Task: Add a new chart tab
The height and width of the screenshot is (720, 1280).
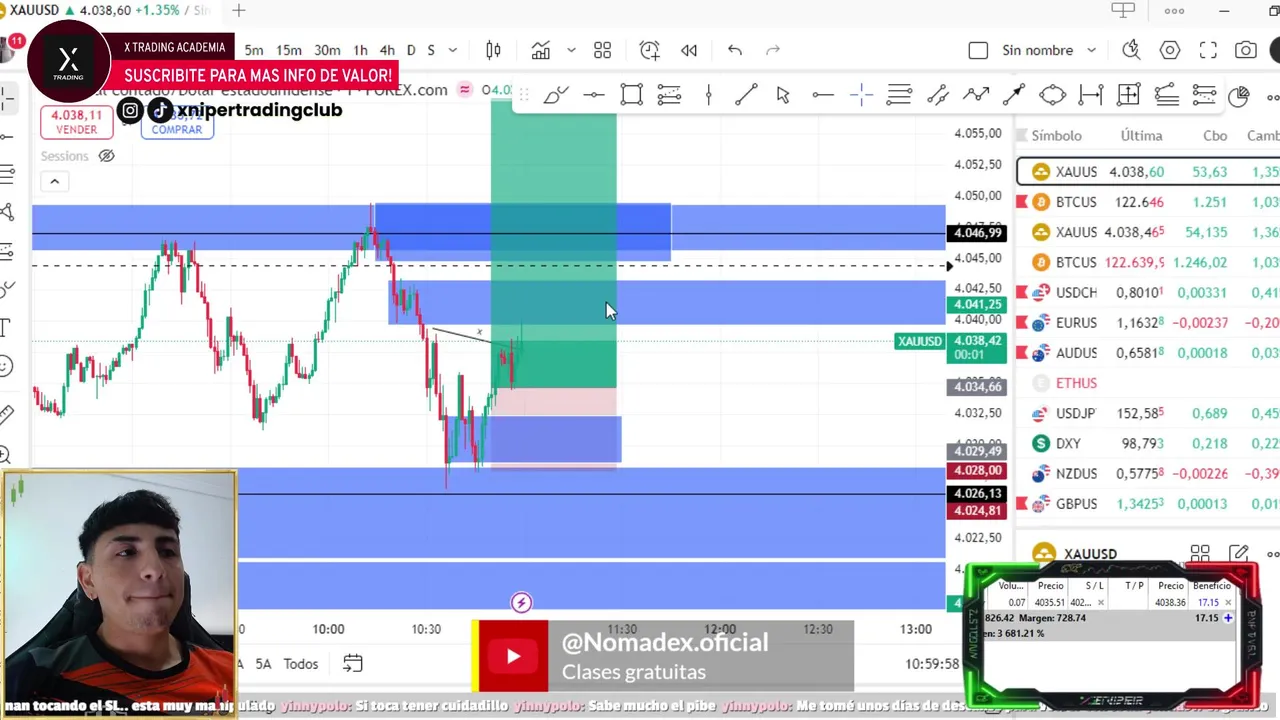Action: tap(239, 10)
